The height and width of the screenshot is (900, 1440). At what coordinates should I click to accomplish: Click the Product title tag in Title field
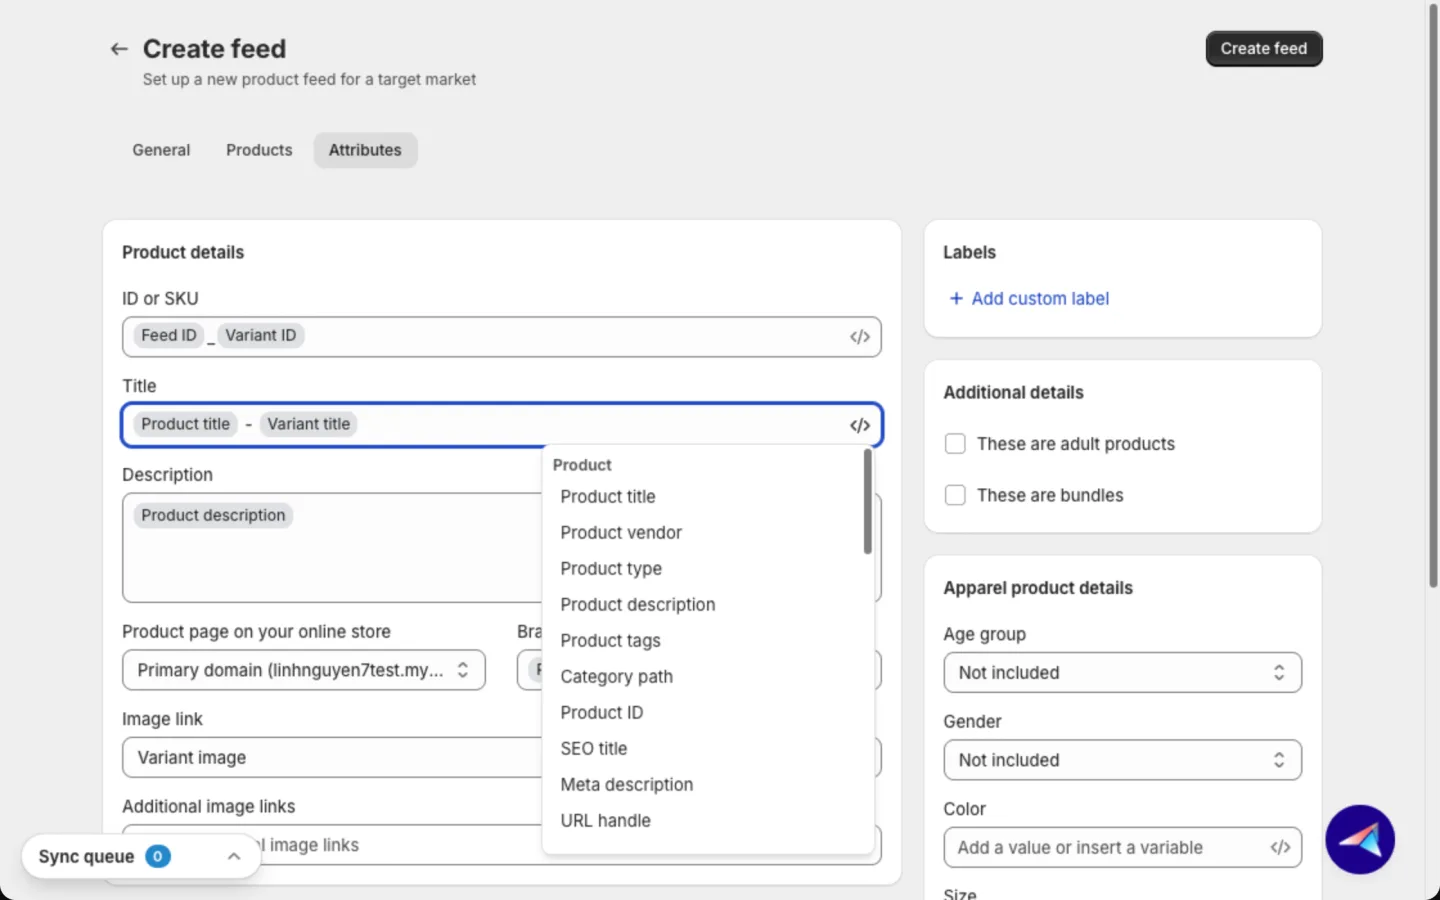pos(186,424)
